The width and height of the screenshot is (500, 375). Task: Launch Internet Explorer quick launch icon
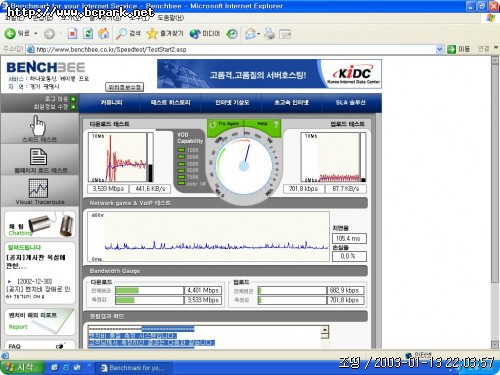66,368
